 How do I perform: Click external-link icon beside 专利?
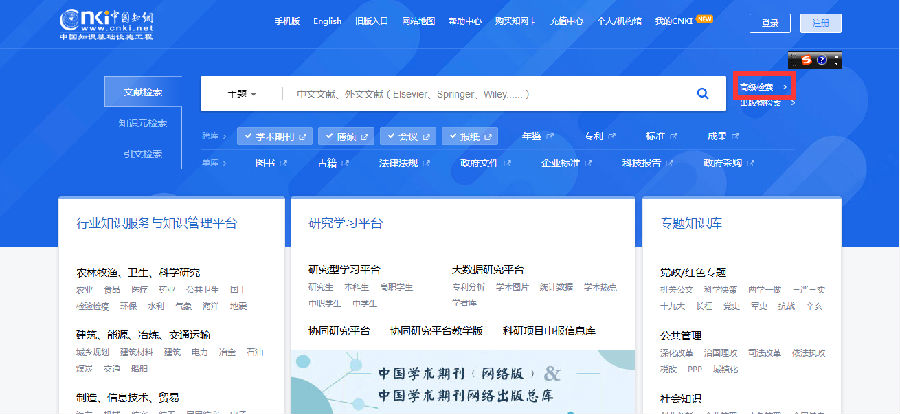pyautogui.click(x=612, y=136)
